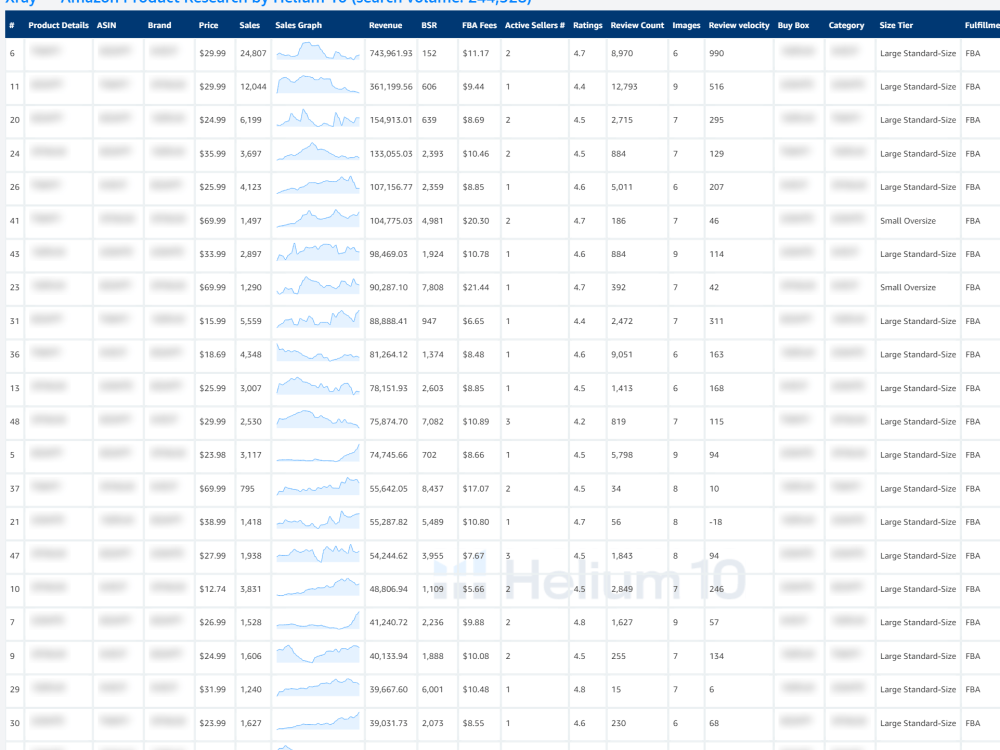Select review velocity value 311

(716, 321)
